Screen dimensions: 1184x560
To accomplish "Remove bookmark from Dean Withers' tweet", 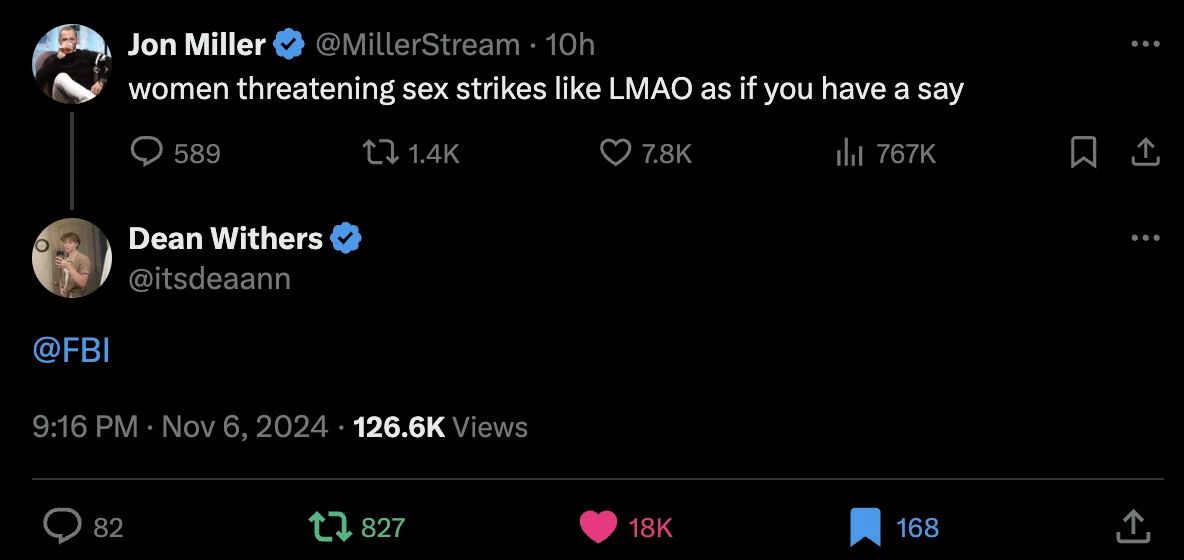I will point(865,526).
